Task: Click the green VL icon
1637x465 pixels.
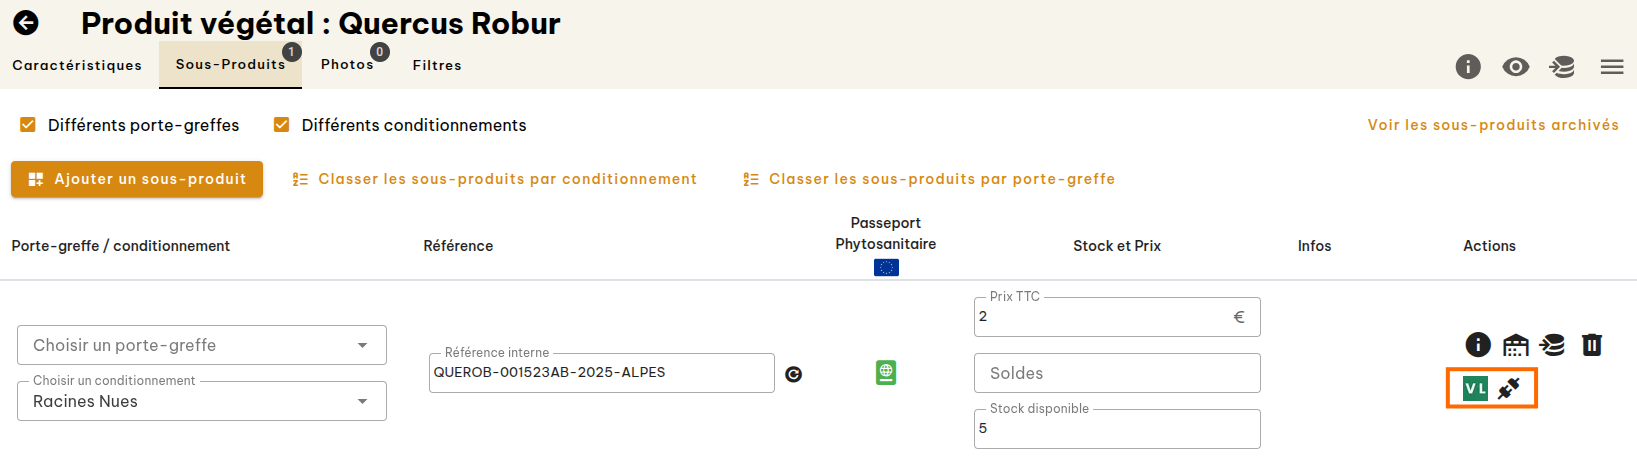Action: (x=1475, y=388)
